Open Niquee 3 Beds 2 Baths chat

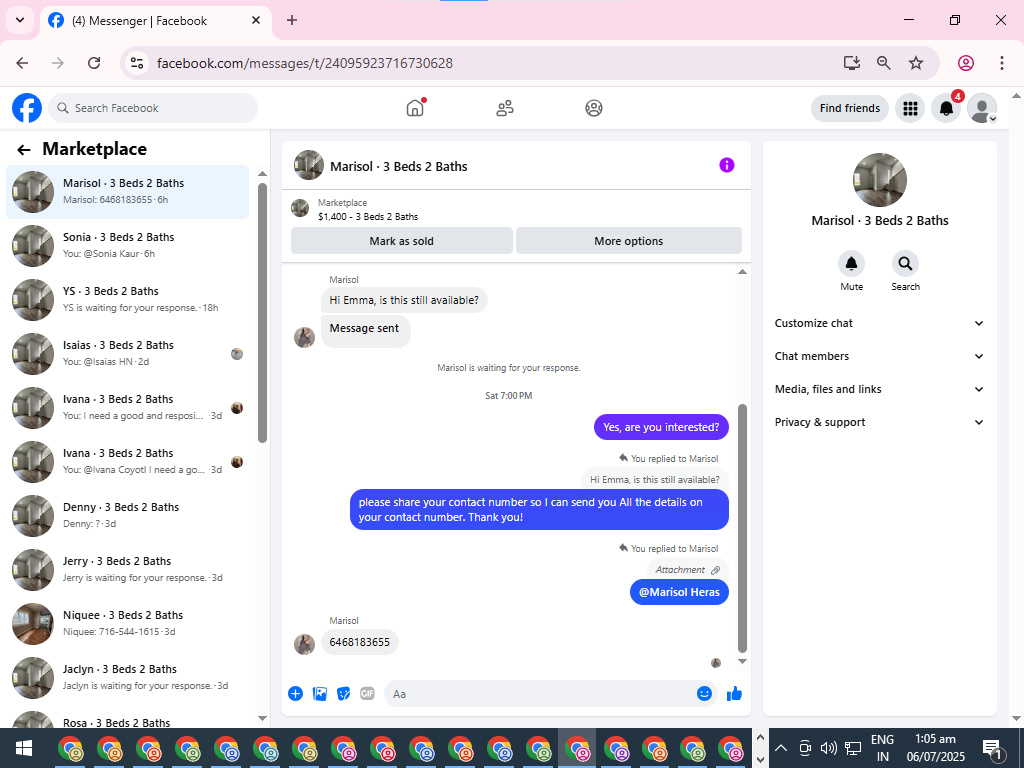click(127, 624)
